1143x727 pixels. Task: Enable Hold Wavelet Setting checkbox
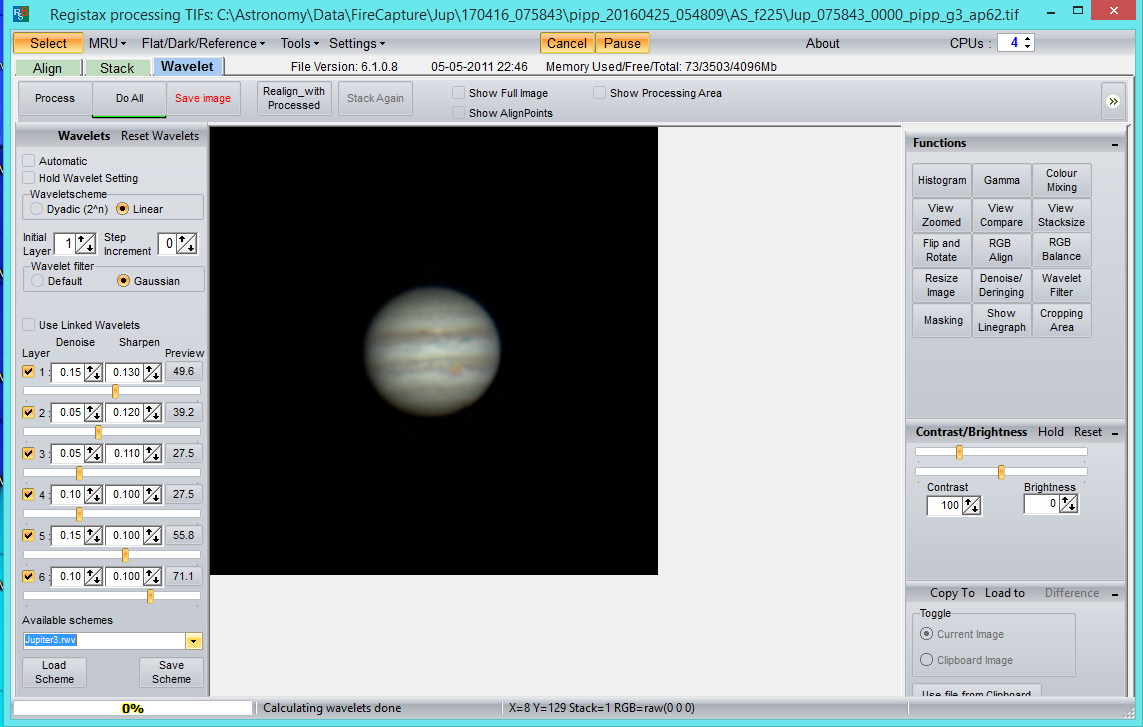pyautogui.click(x=28, y=178)
